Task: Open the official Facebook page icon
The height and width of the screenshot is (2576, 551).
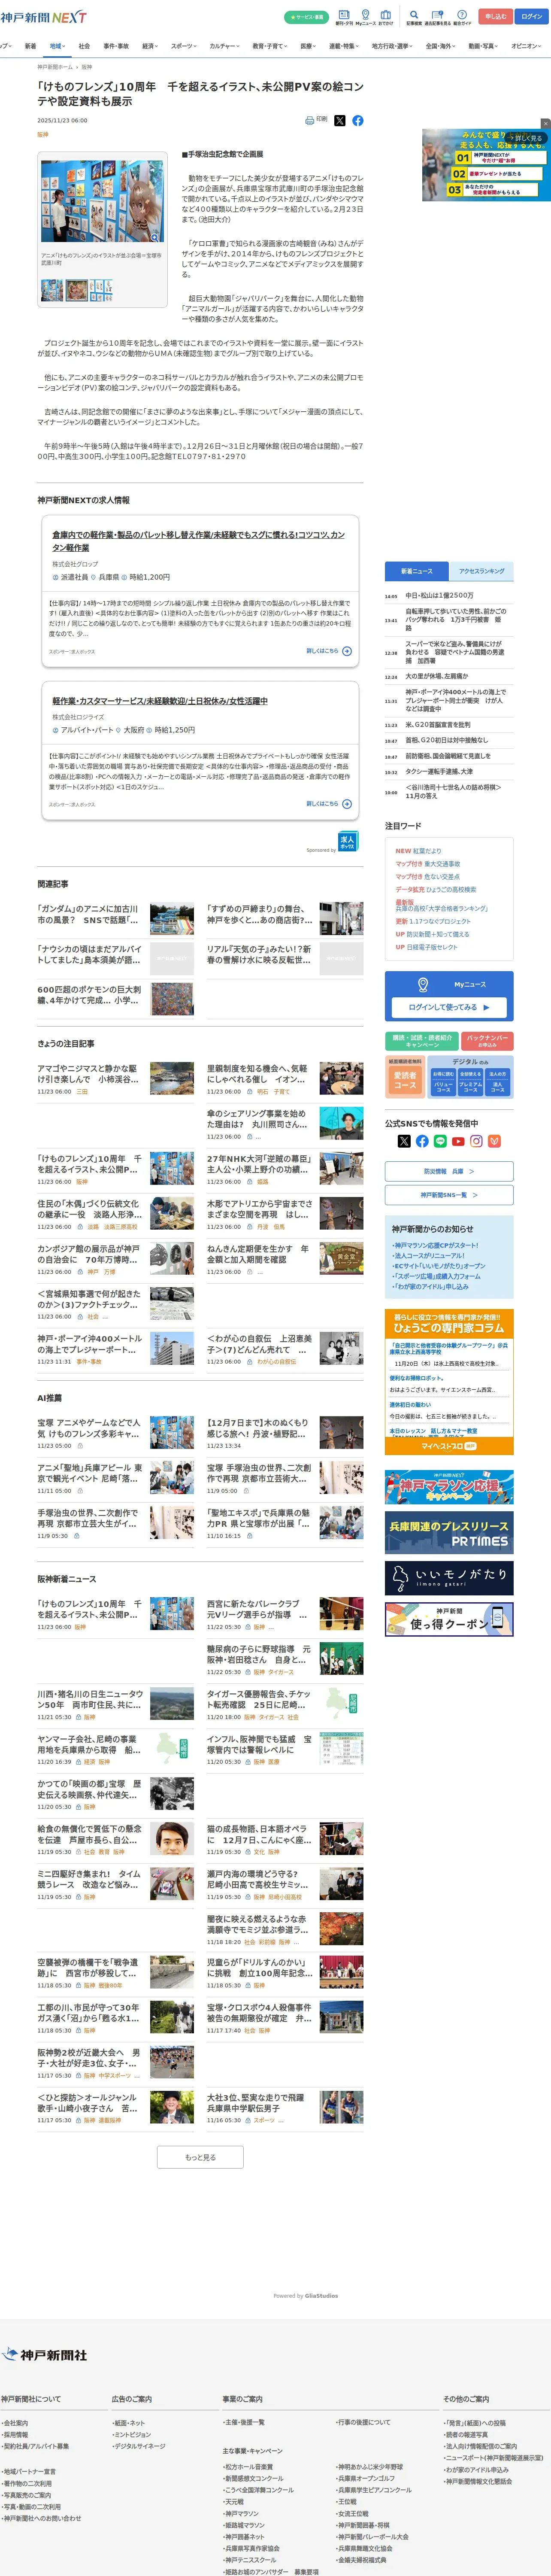Action: click(x=422, y=1141)
